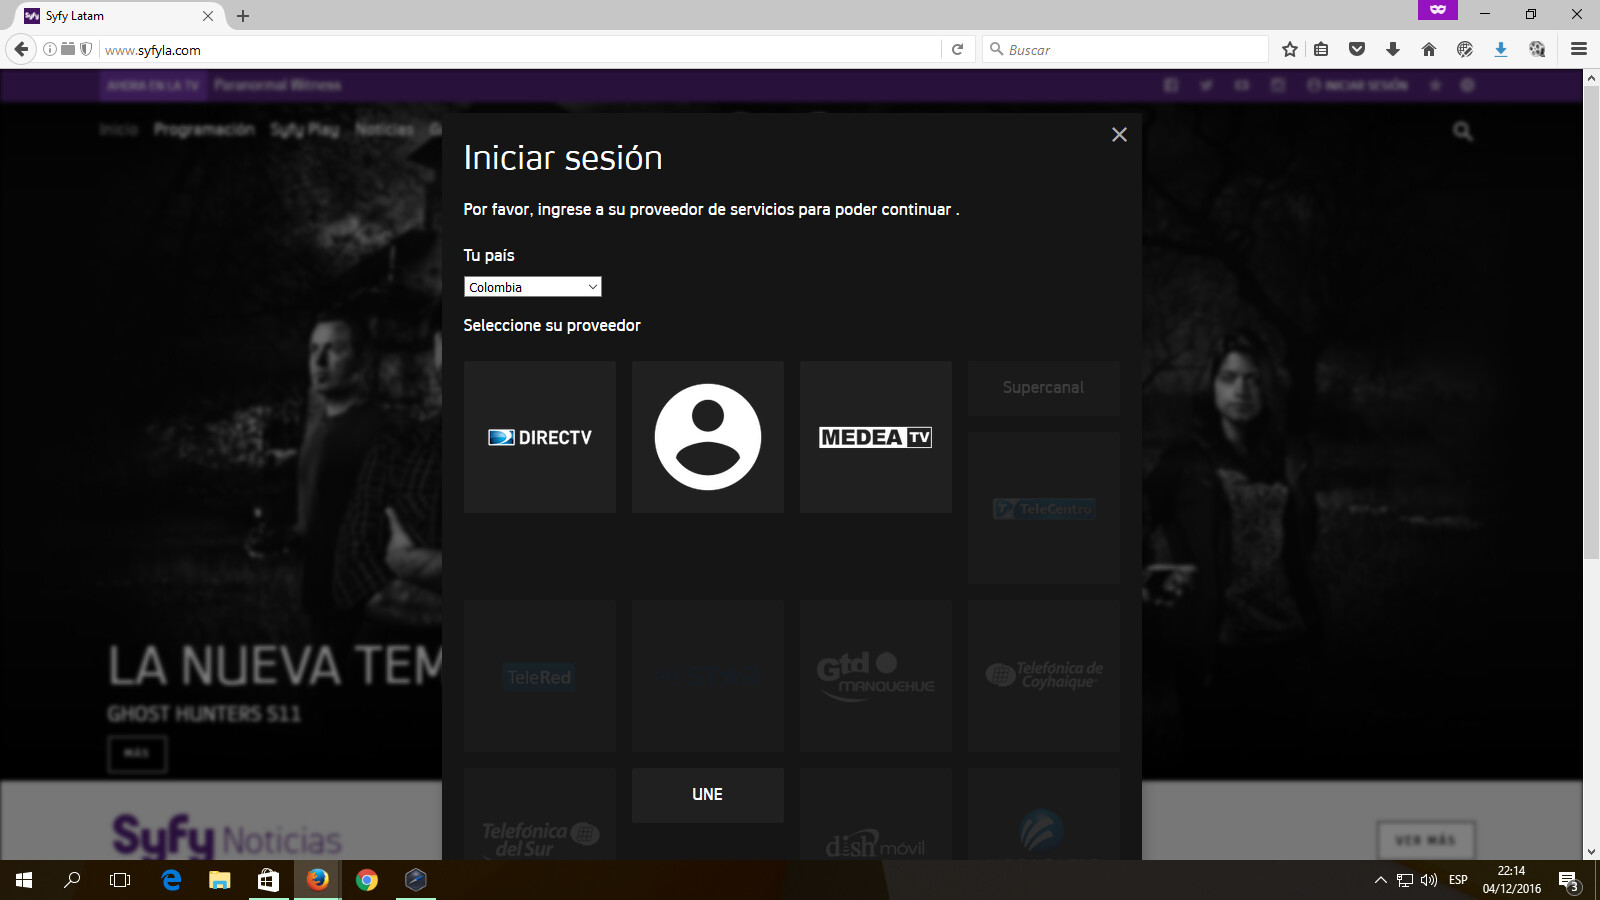The width and height of the screenshot is (1600, 900).
Task: Select MEDEA TV as provider
Action: pyautogui.click(x=876, y=437)
